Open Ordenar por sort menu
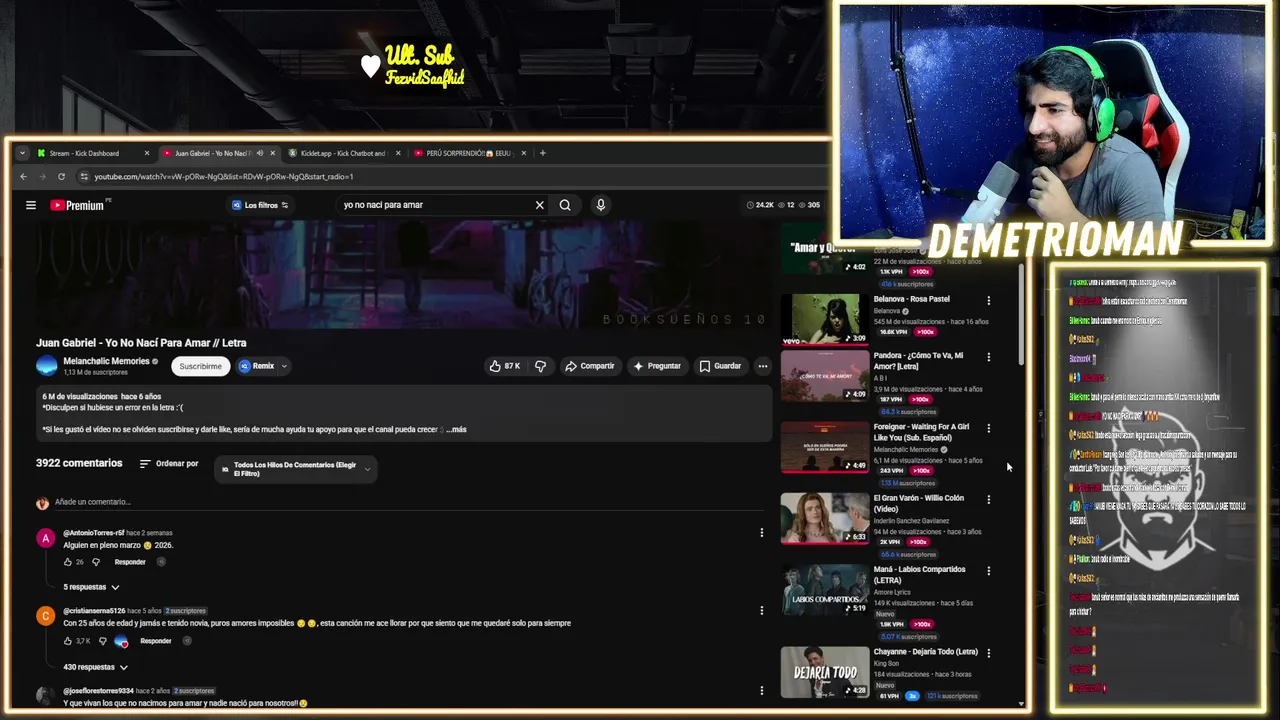Image resolution: width=1280 pixels, height=720 pixels. [x=169, y=464]
